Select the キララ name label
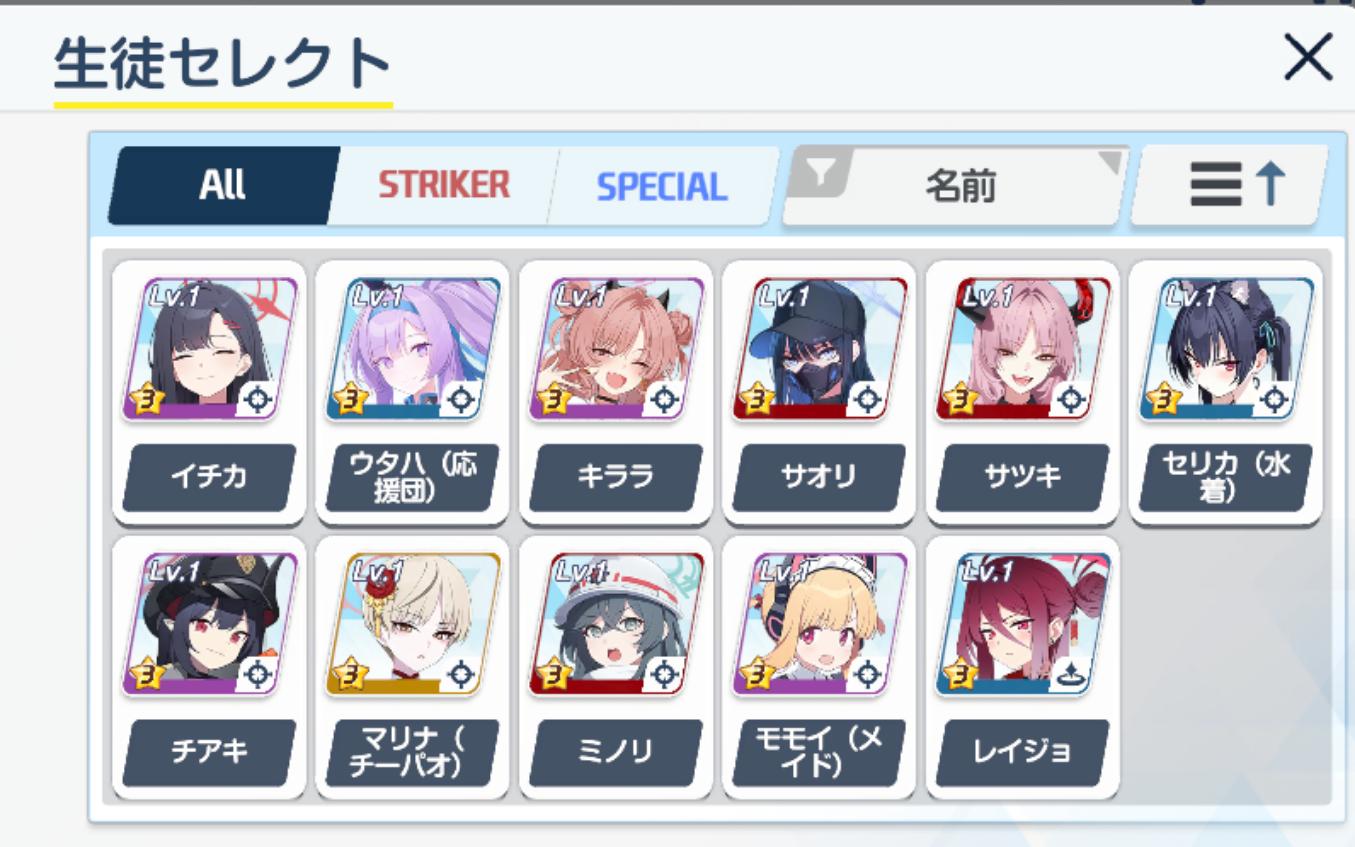The height and width of the screenshot is (847, 1355). click(616, 477)
